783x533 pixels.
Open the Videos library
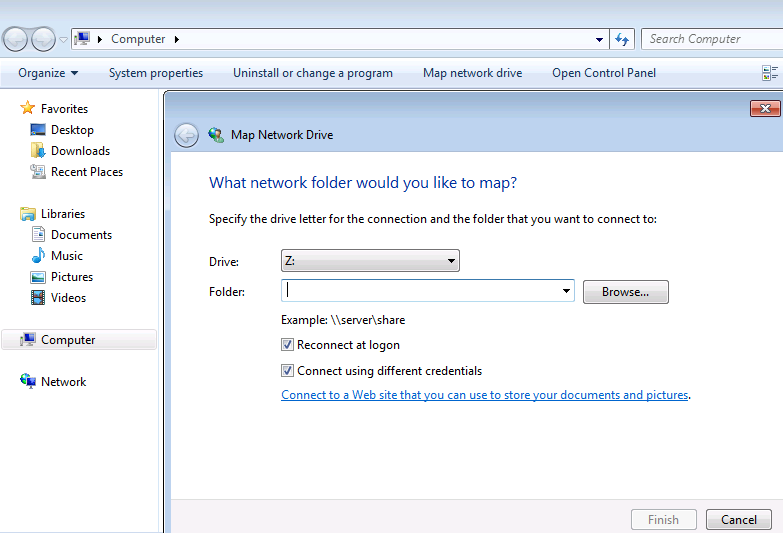tap(68, 298)
